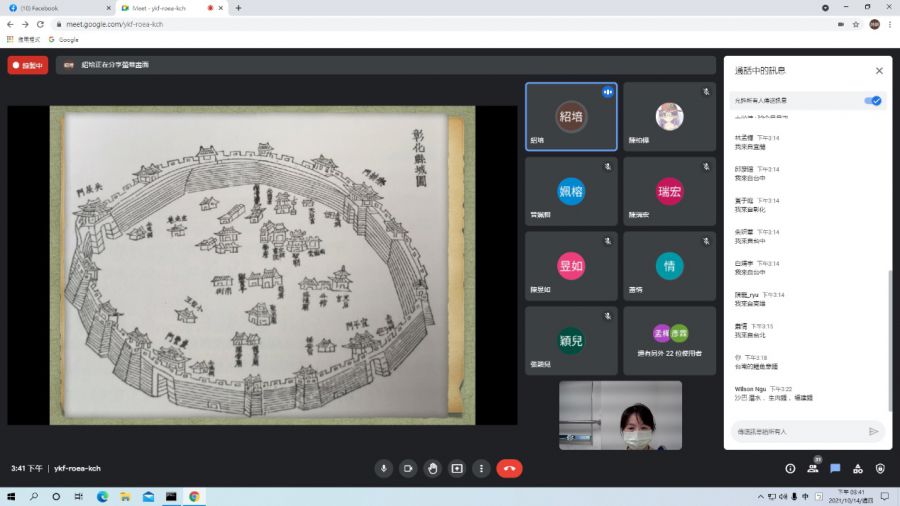Mute the microphone in call controls
900x506 pixels.
coord(383,468)
